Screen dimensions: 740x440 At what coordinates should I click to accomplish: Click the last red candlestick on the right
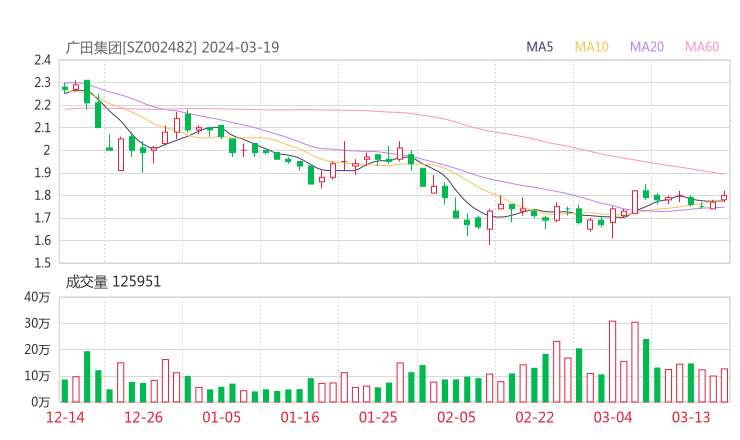point(724,197)
